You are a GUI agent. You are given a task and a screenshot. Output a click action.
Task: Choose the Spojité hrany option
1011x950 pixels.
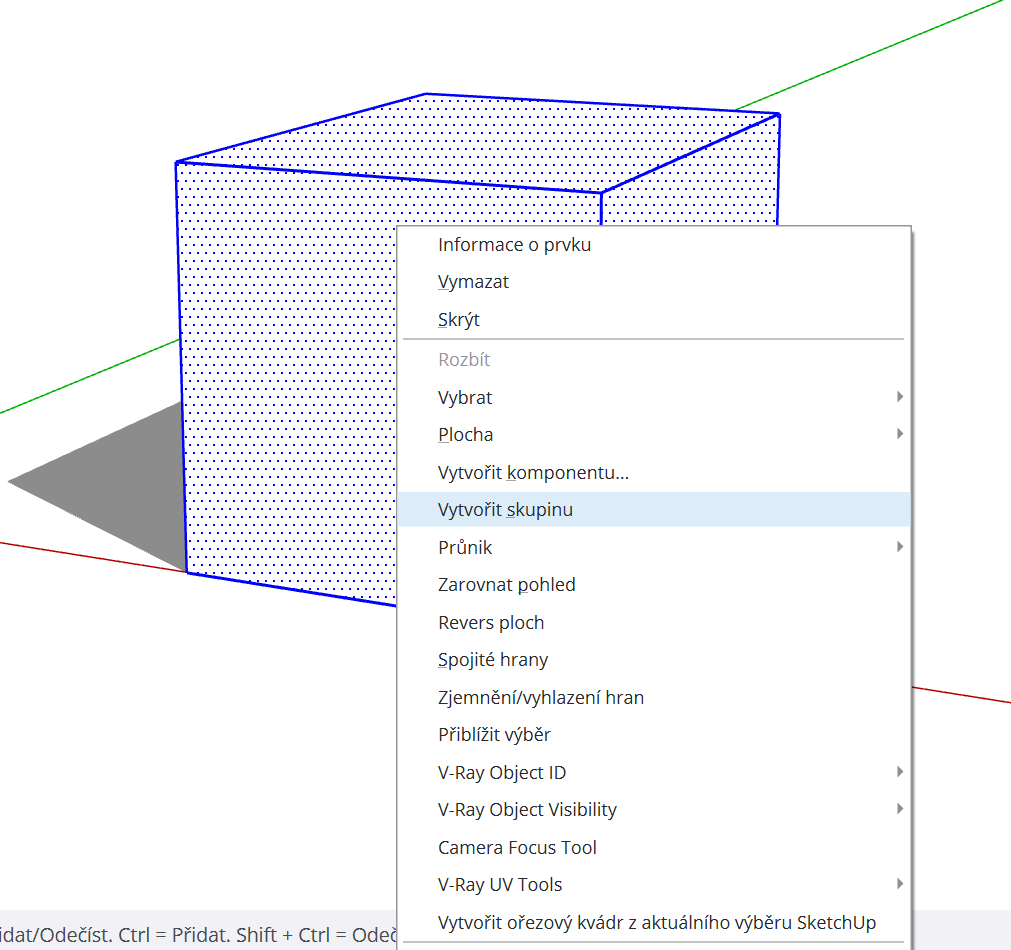pyautogui.click(x=493, y=660)
